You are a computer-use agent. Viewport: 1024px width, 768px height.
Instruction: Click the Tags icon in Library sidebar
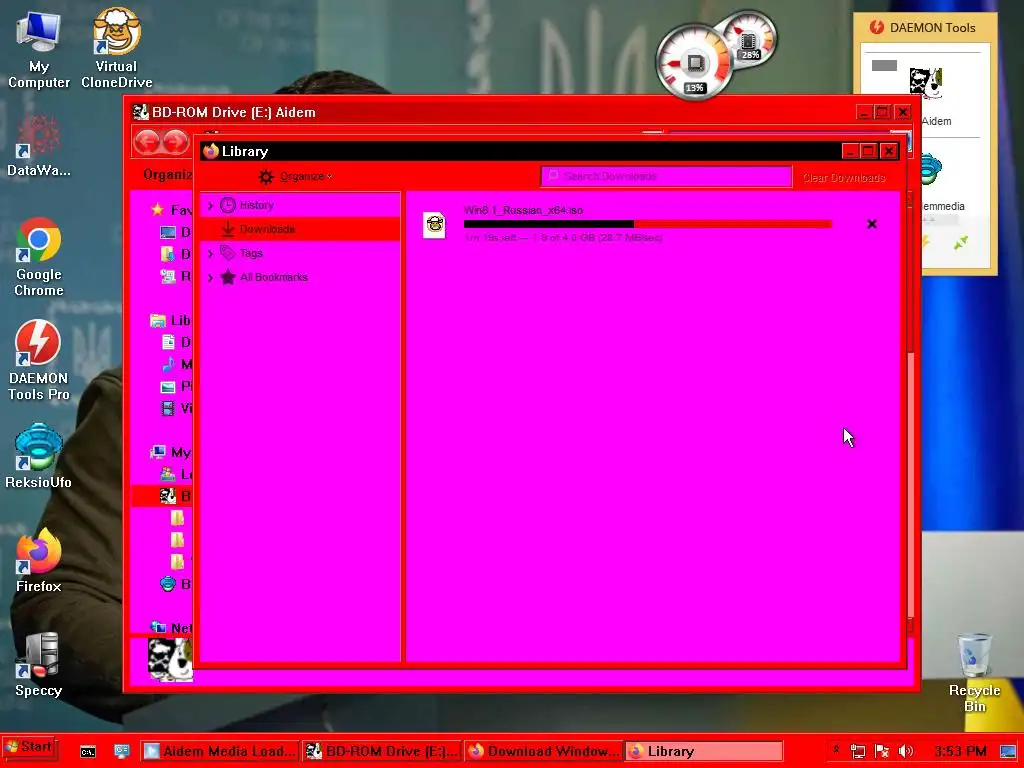227,253
